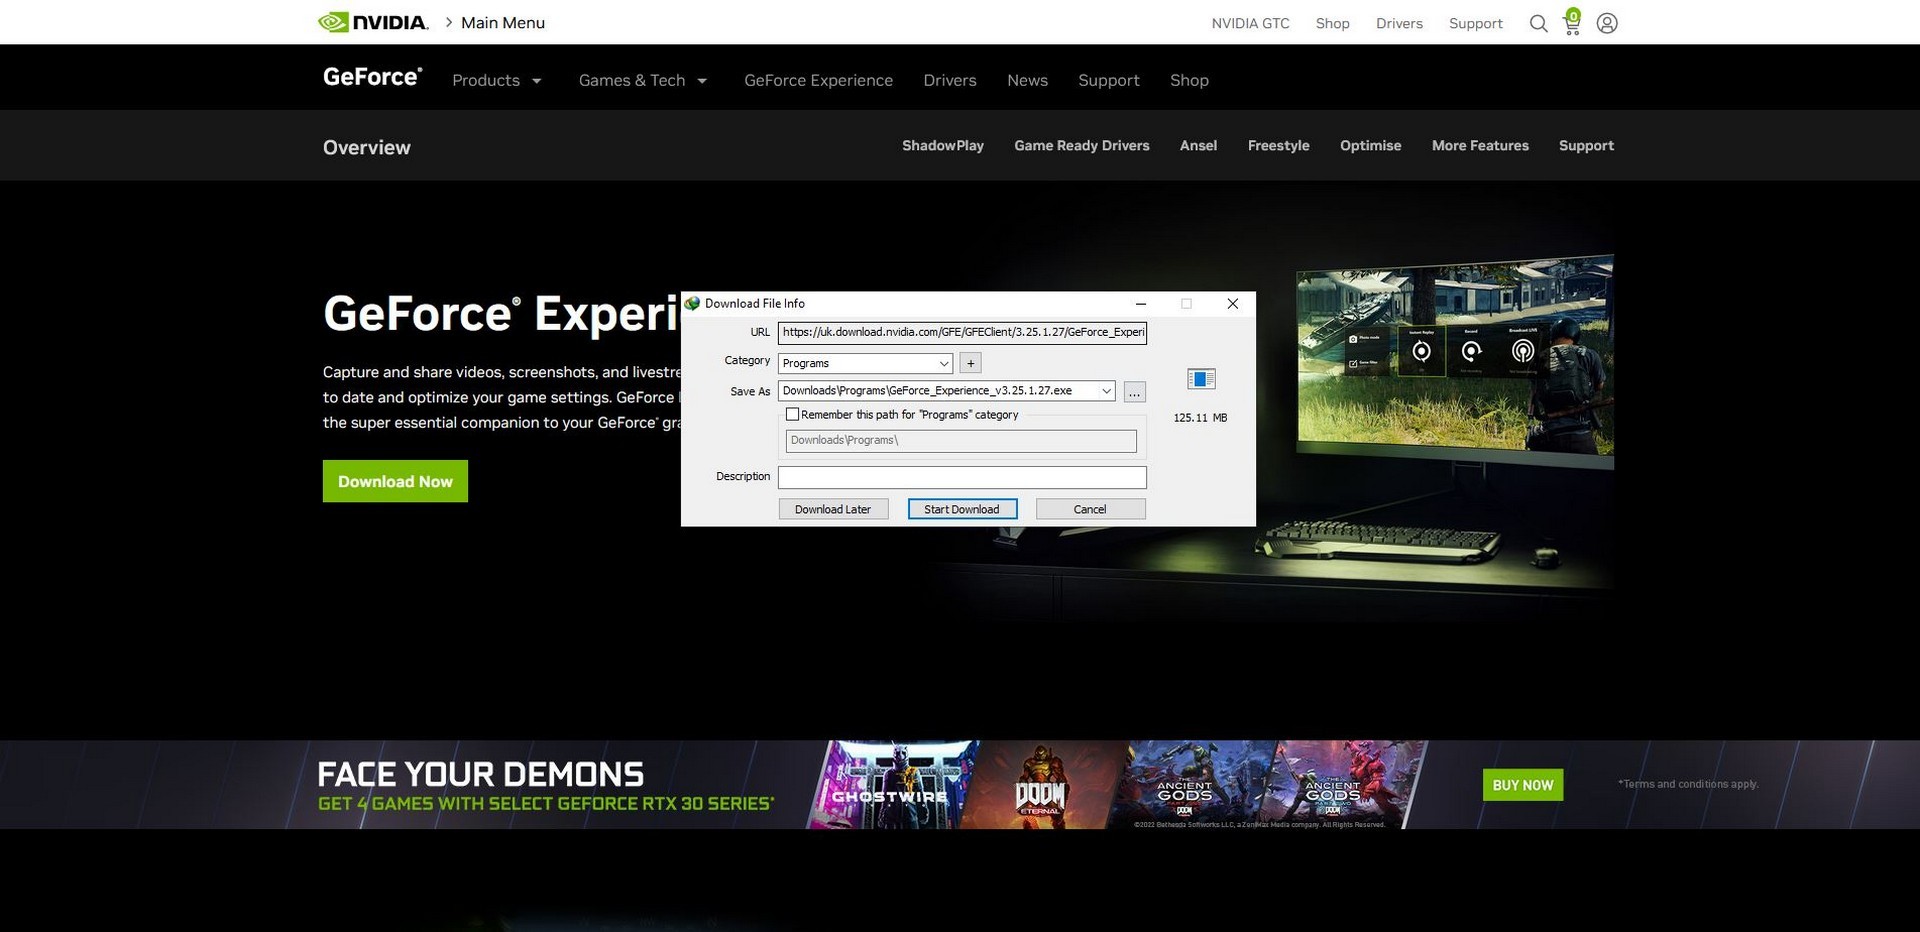This screenshot has height=932, width=1920.
Task: Switch to Ansel section
Action: [1198, 146]
